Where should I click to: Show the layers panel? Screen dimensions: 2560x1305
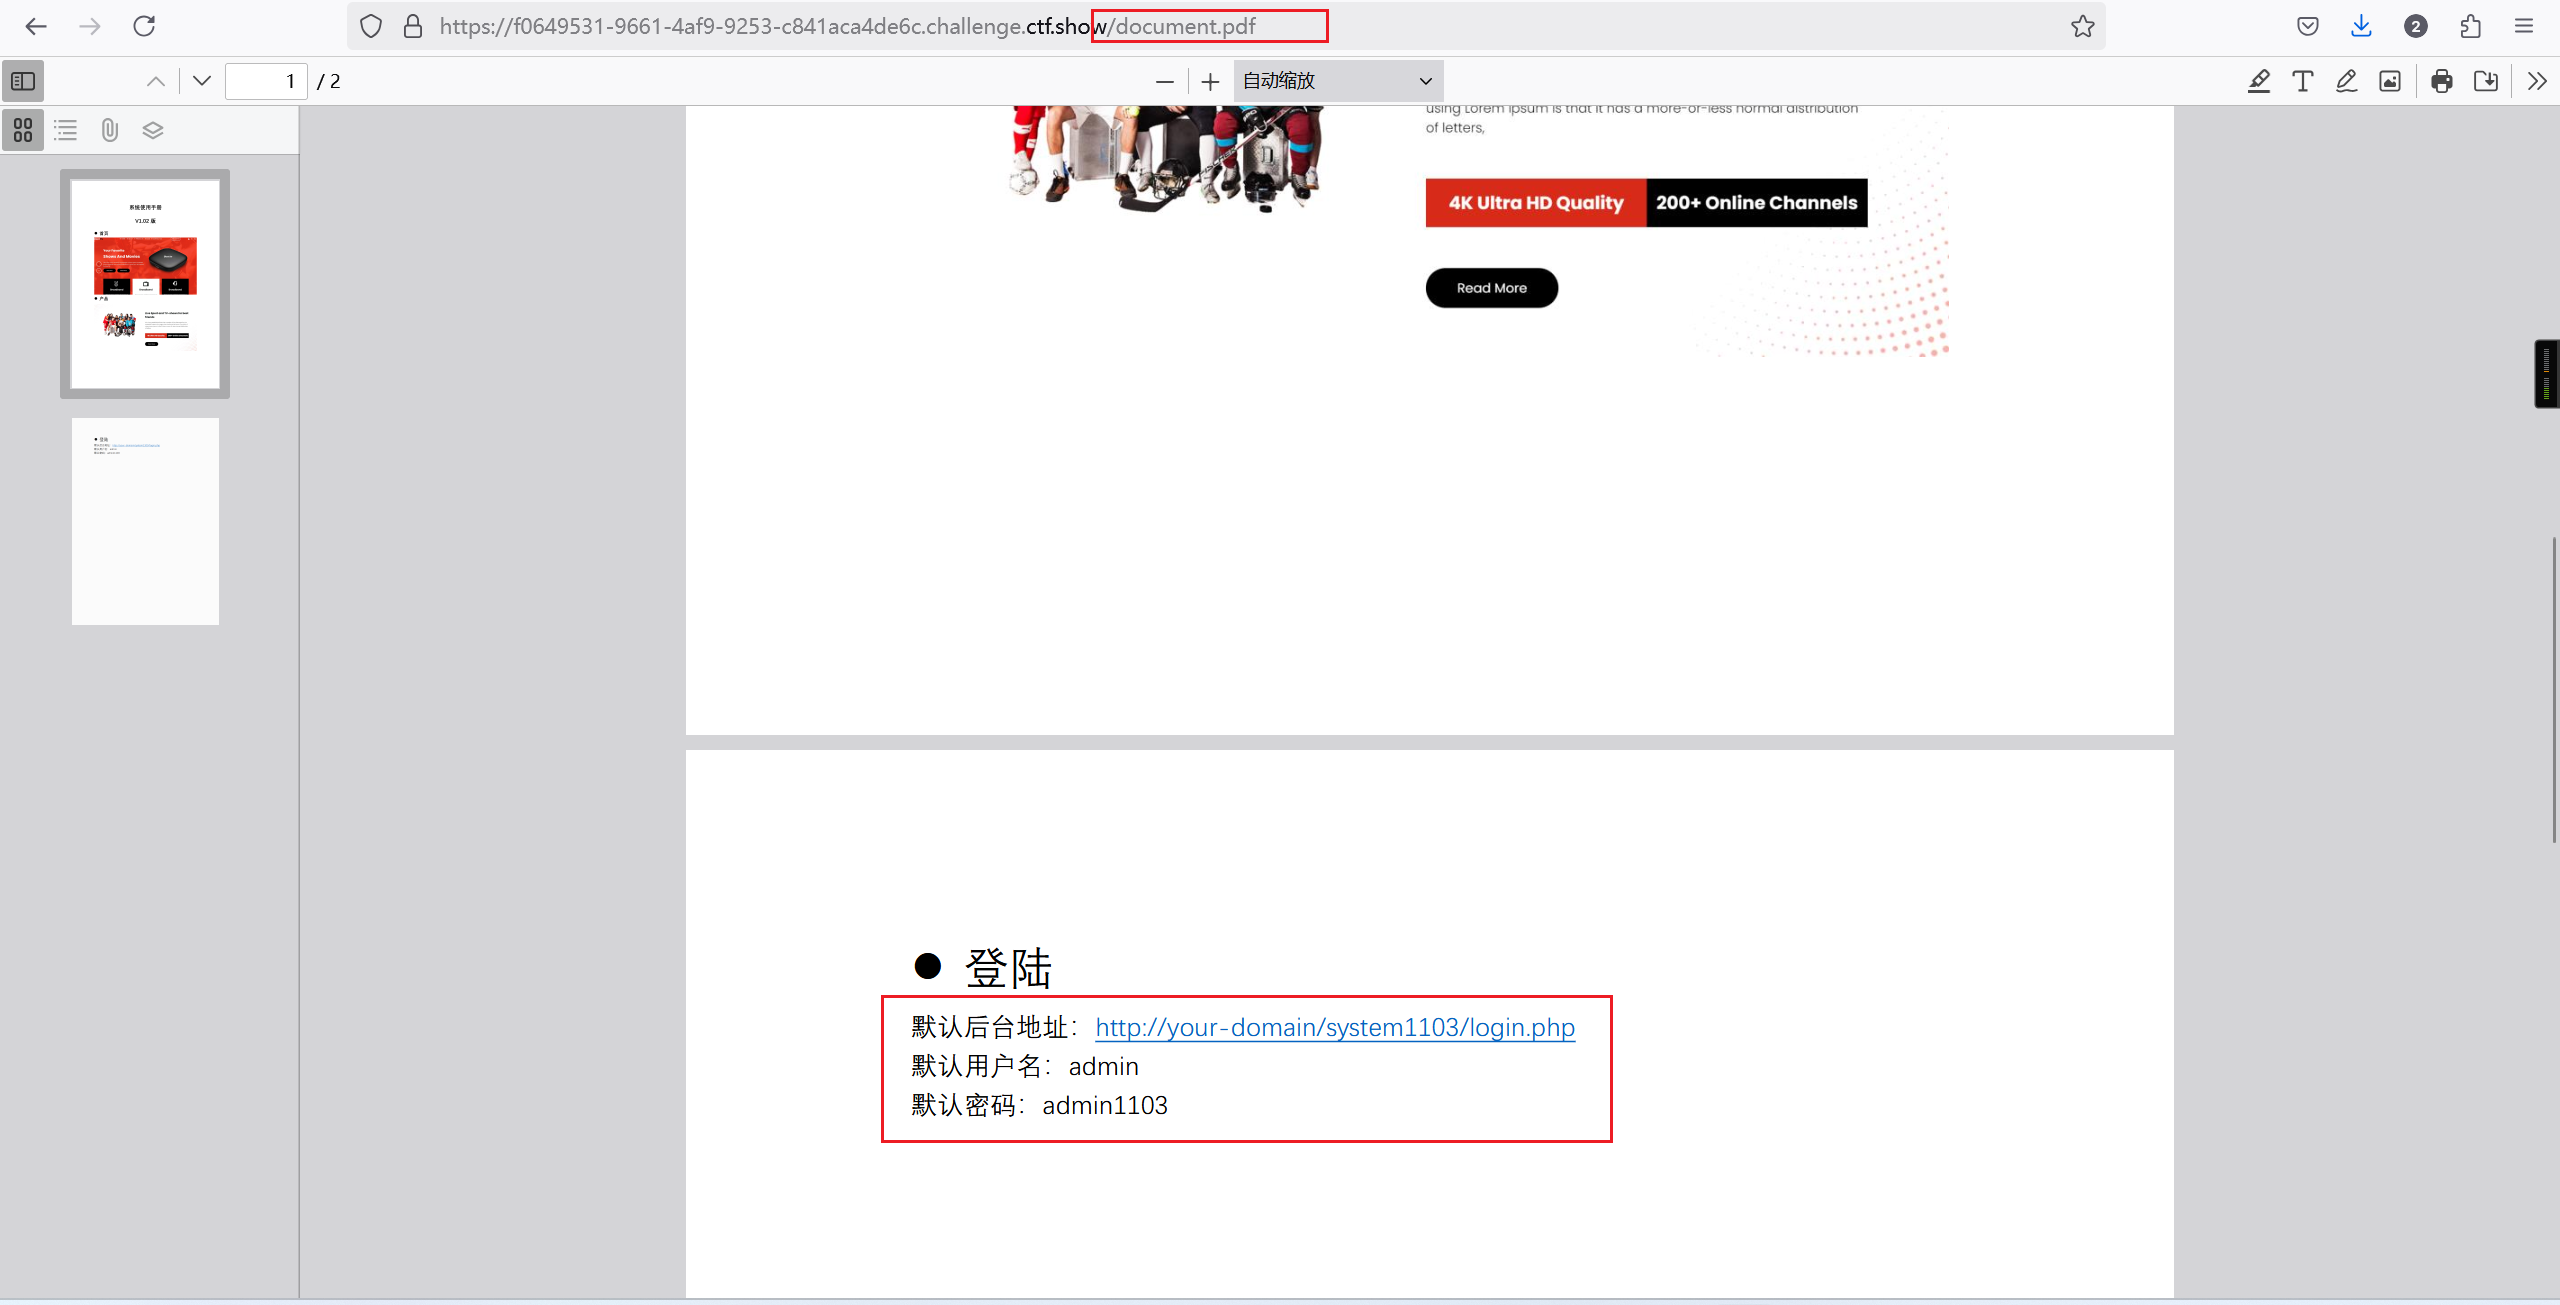coord(153,130)
